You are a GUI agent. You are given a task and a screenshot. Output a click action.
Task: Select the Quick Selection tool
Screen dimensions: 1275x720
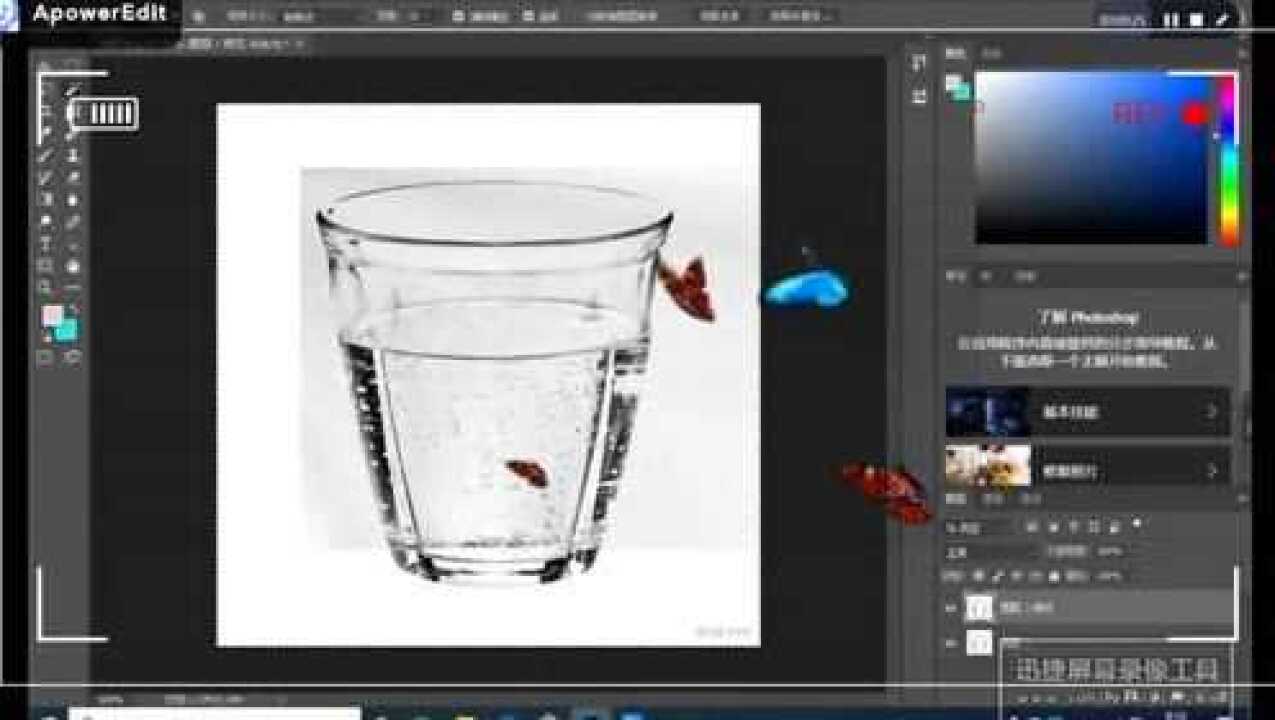73,89
